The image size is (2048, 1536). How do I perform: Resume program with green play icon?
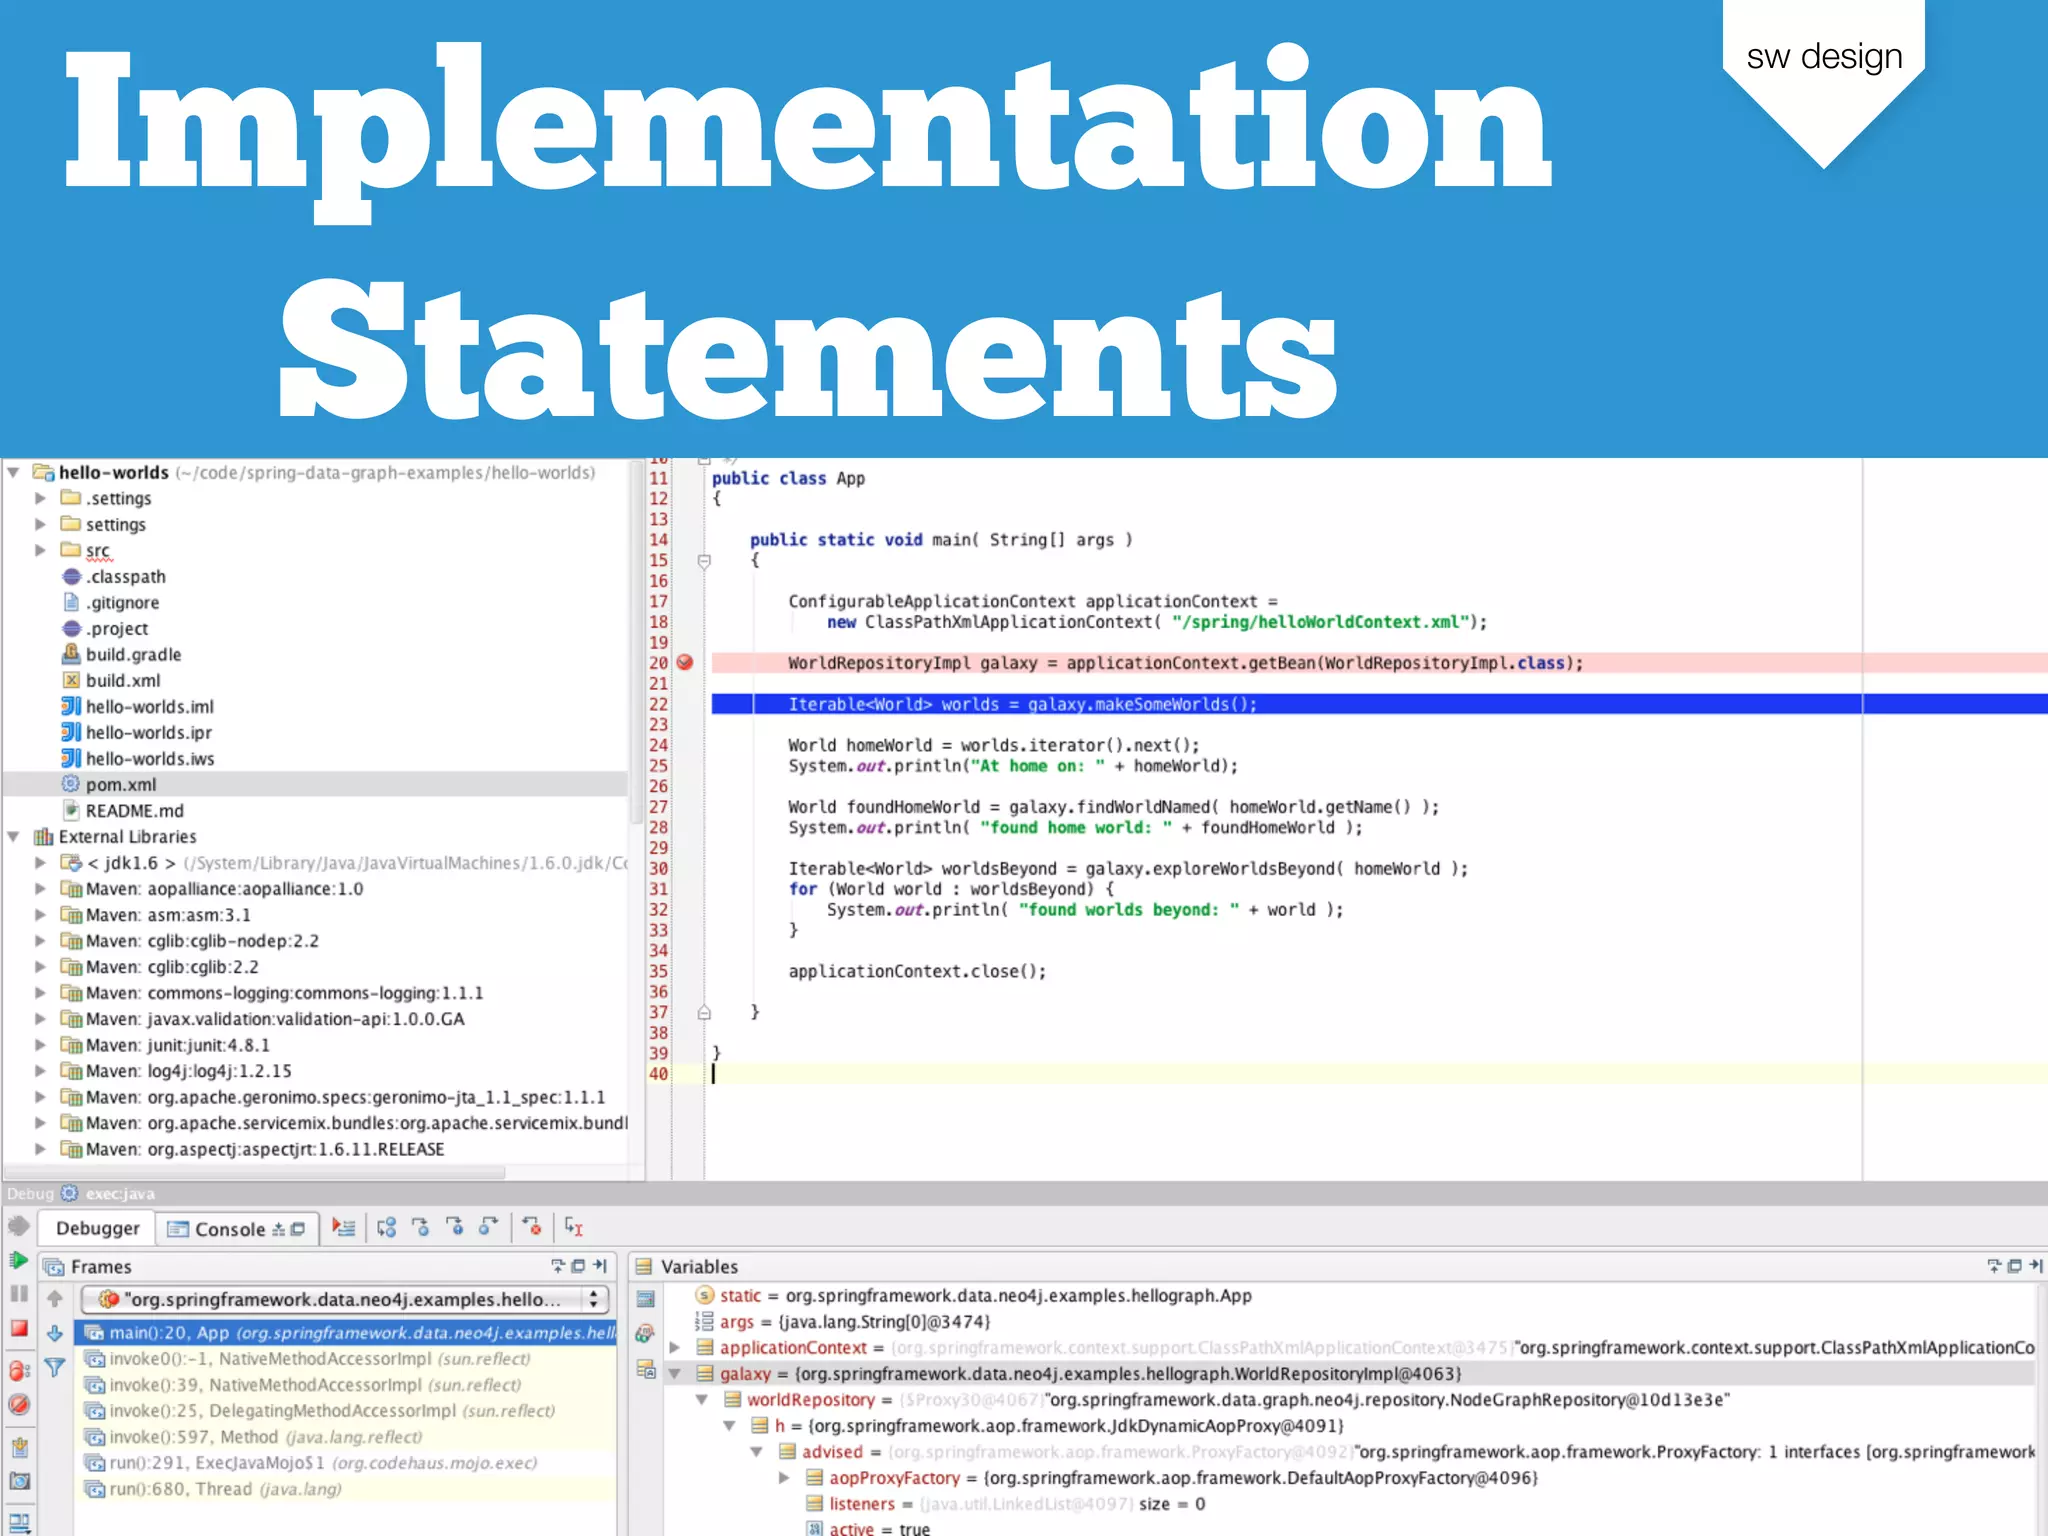(x=19, y=1261)
